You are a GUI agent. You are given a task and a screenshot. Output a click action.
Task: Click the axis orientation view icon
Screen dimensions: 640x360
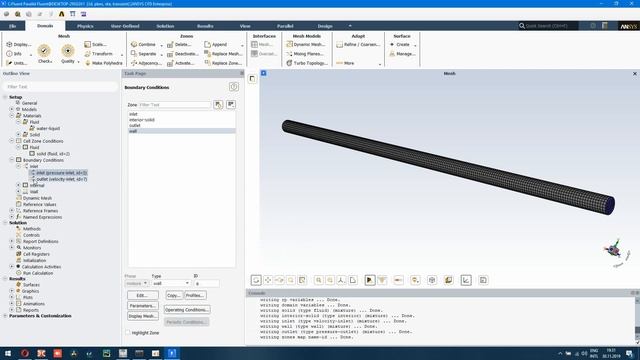[x=341, y=280]
